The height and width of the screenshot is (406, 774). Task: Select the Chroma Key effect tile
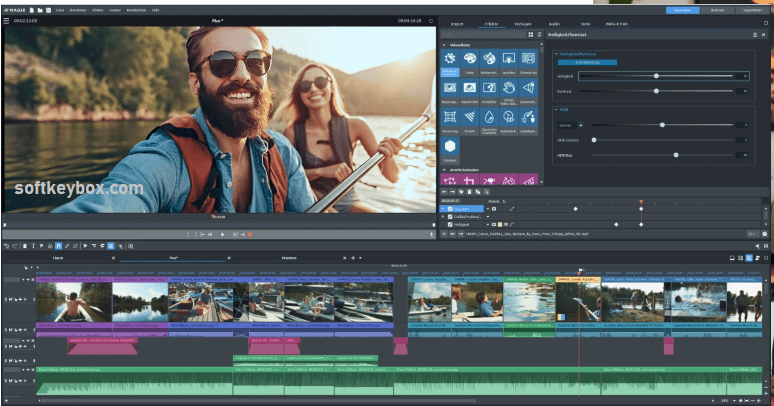point(528,63)
